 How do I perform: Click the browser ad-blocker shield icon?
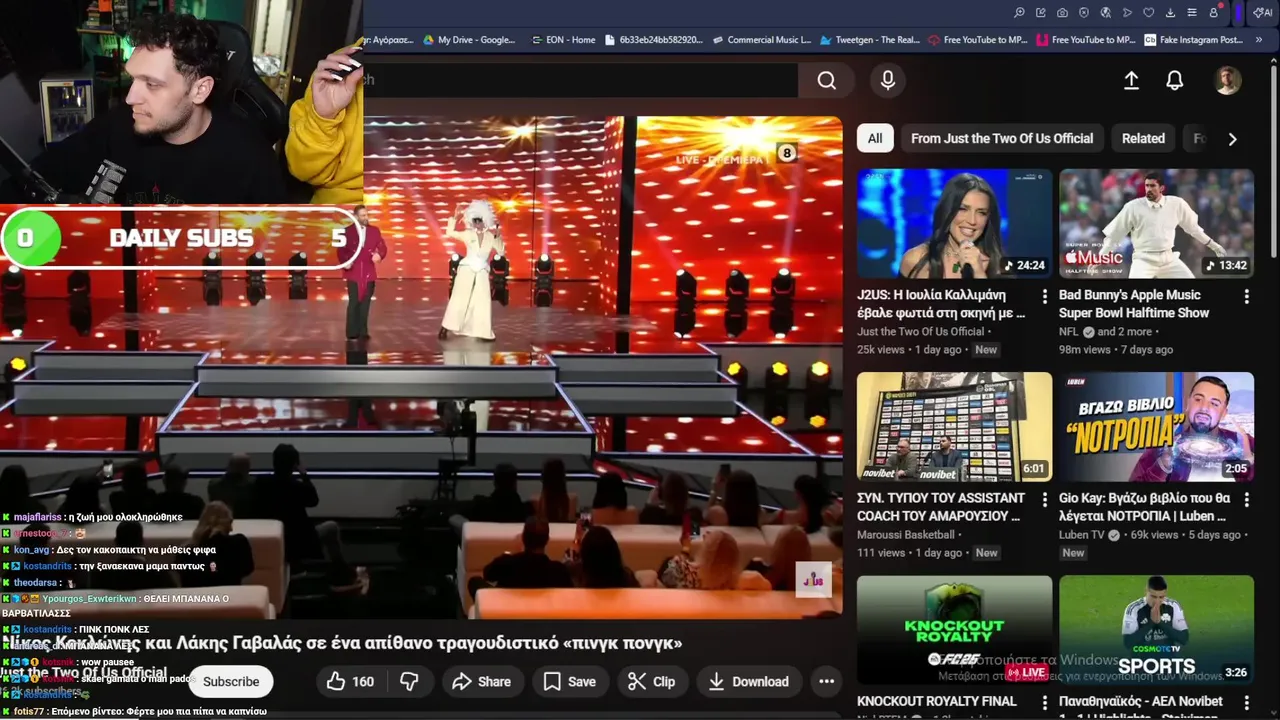click(1084, 13)
